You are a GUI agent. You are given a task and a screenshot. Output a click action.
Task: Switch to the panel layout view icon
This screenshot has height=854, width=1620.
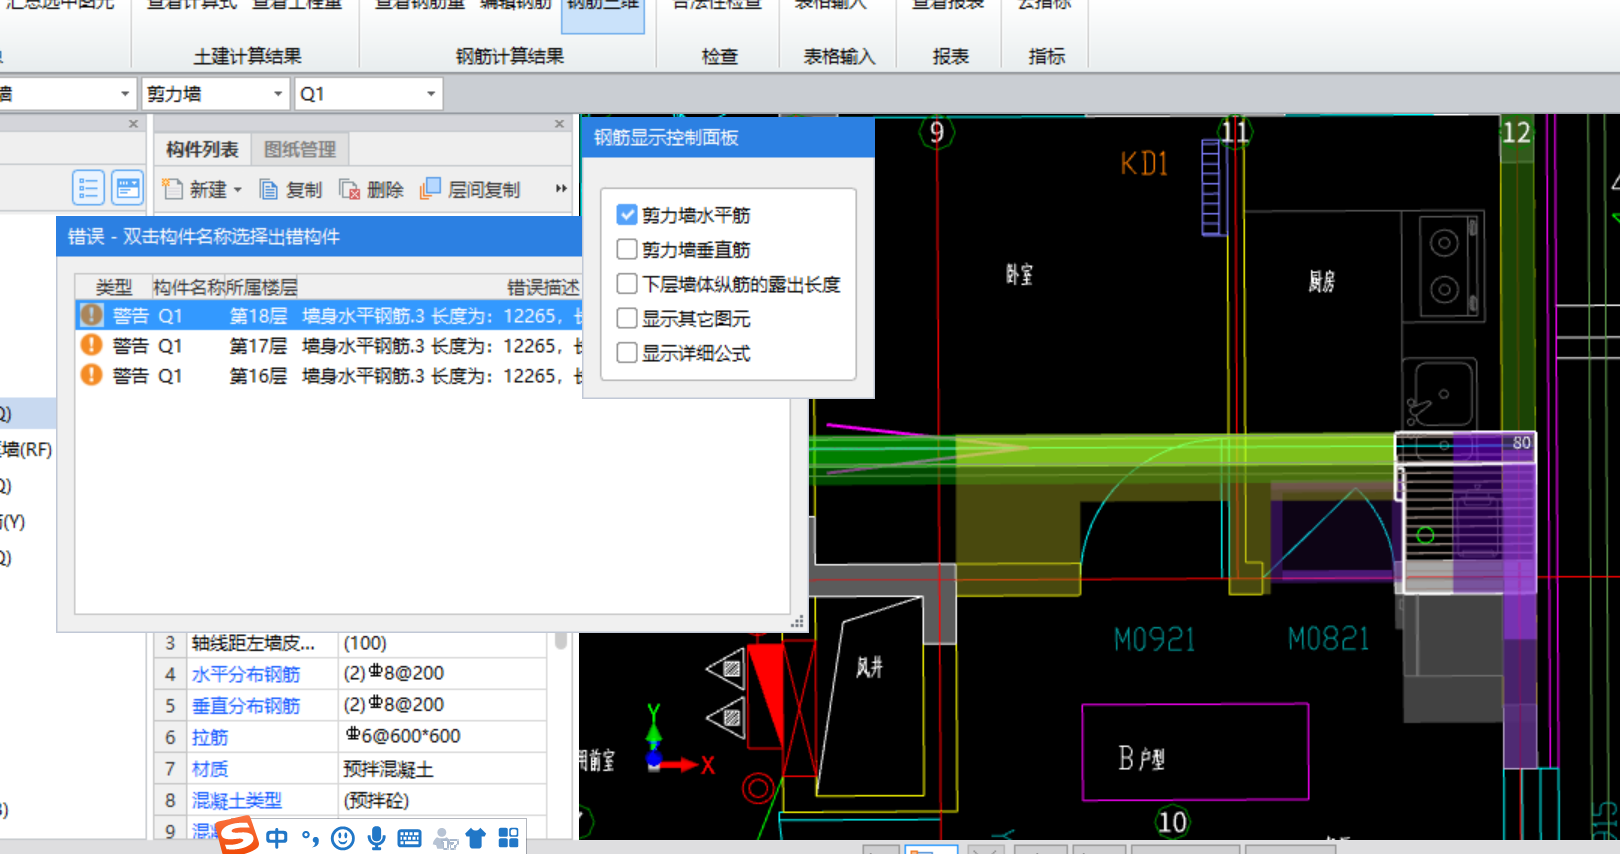pos(127,188)
